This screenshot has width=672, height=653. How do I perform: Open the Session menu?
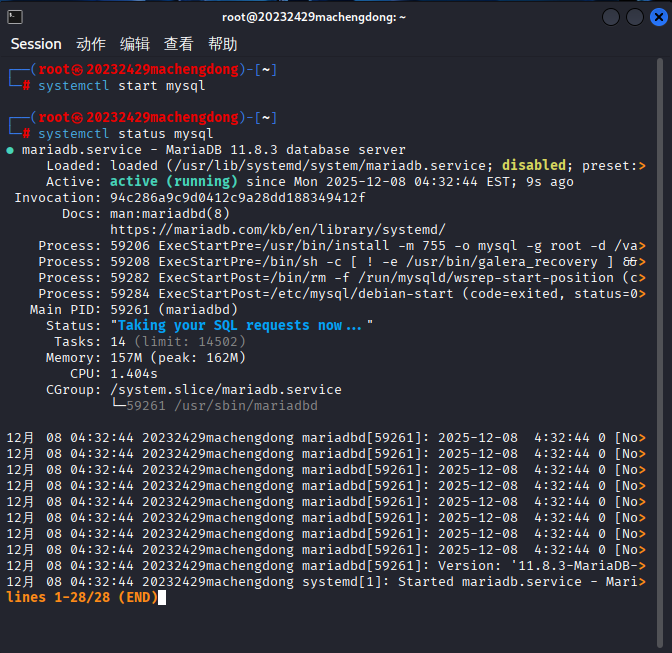pyautogui.click(x=36, y=44)
